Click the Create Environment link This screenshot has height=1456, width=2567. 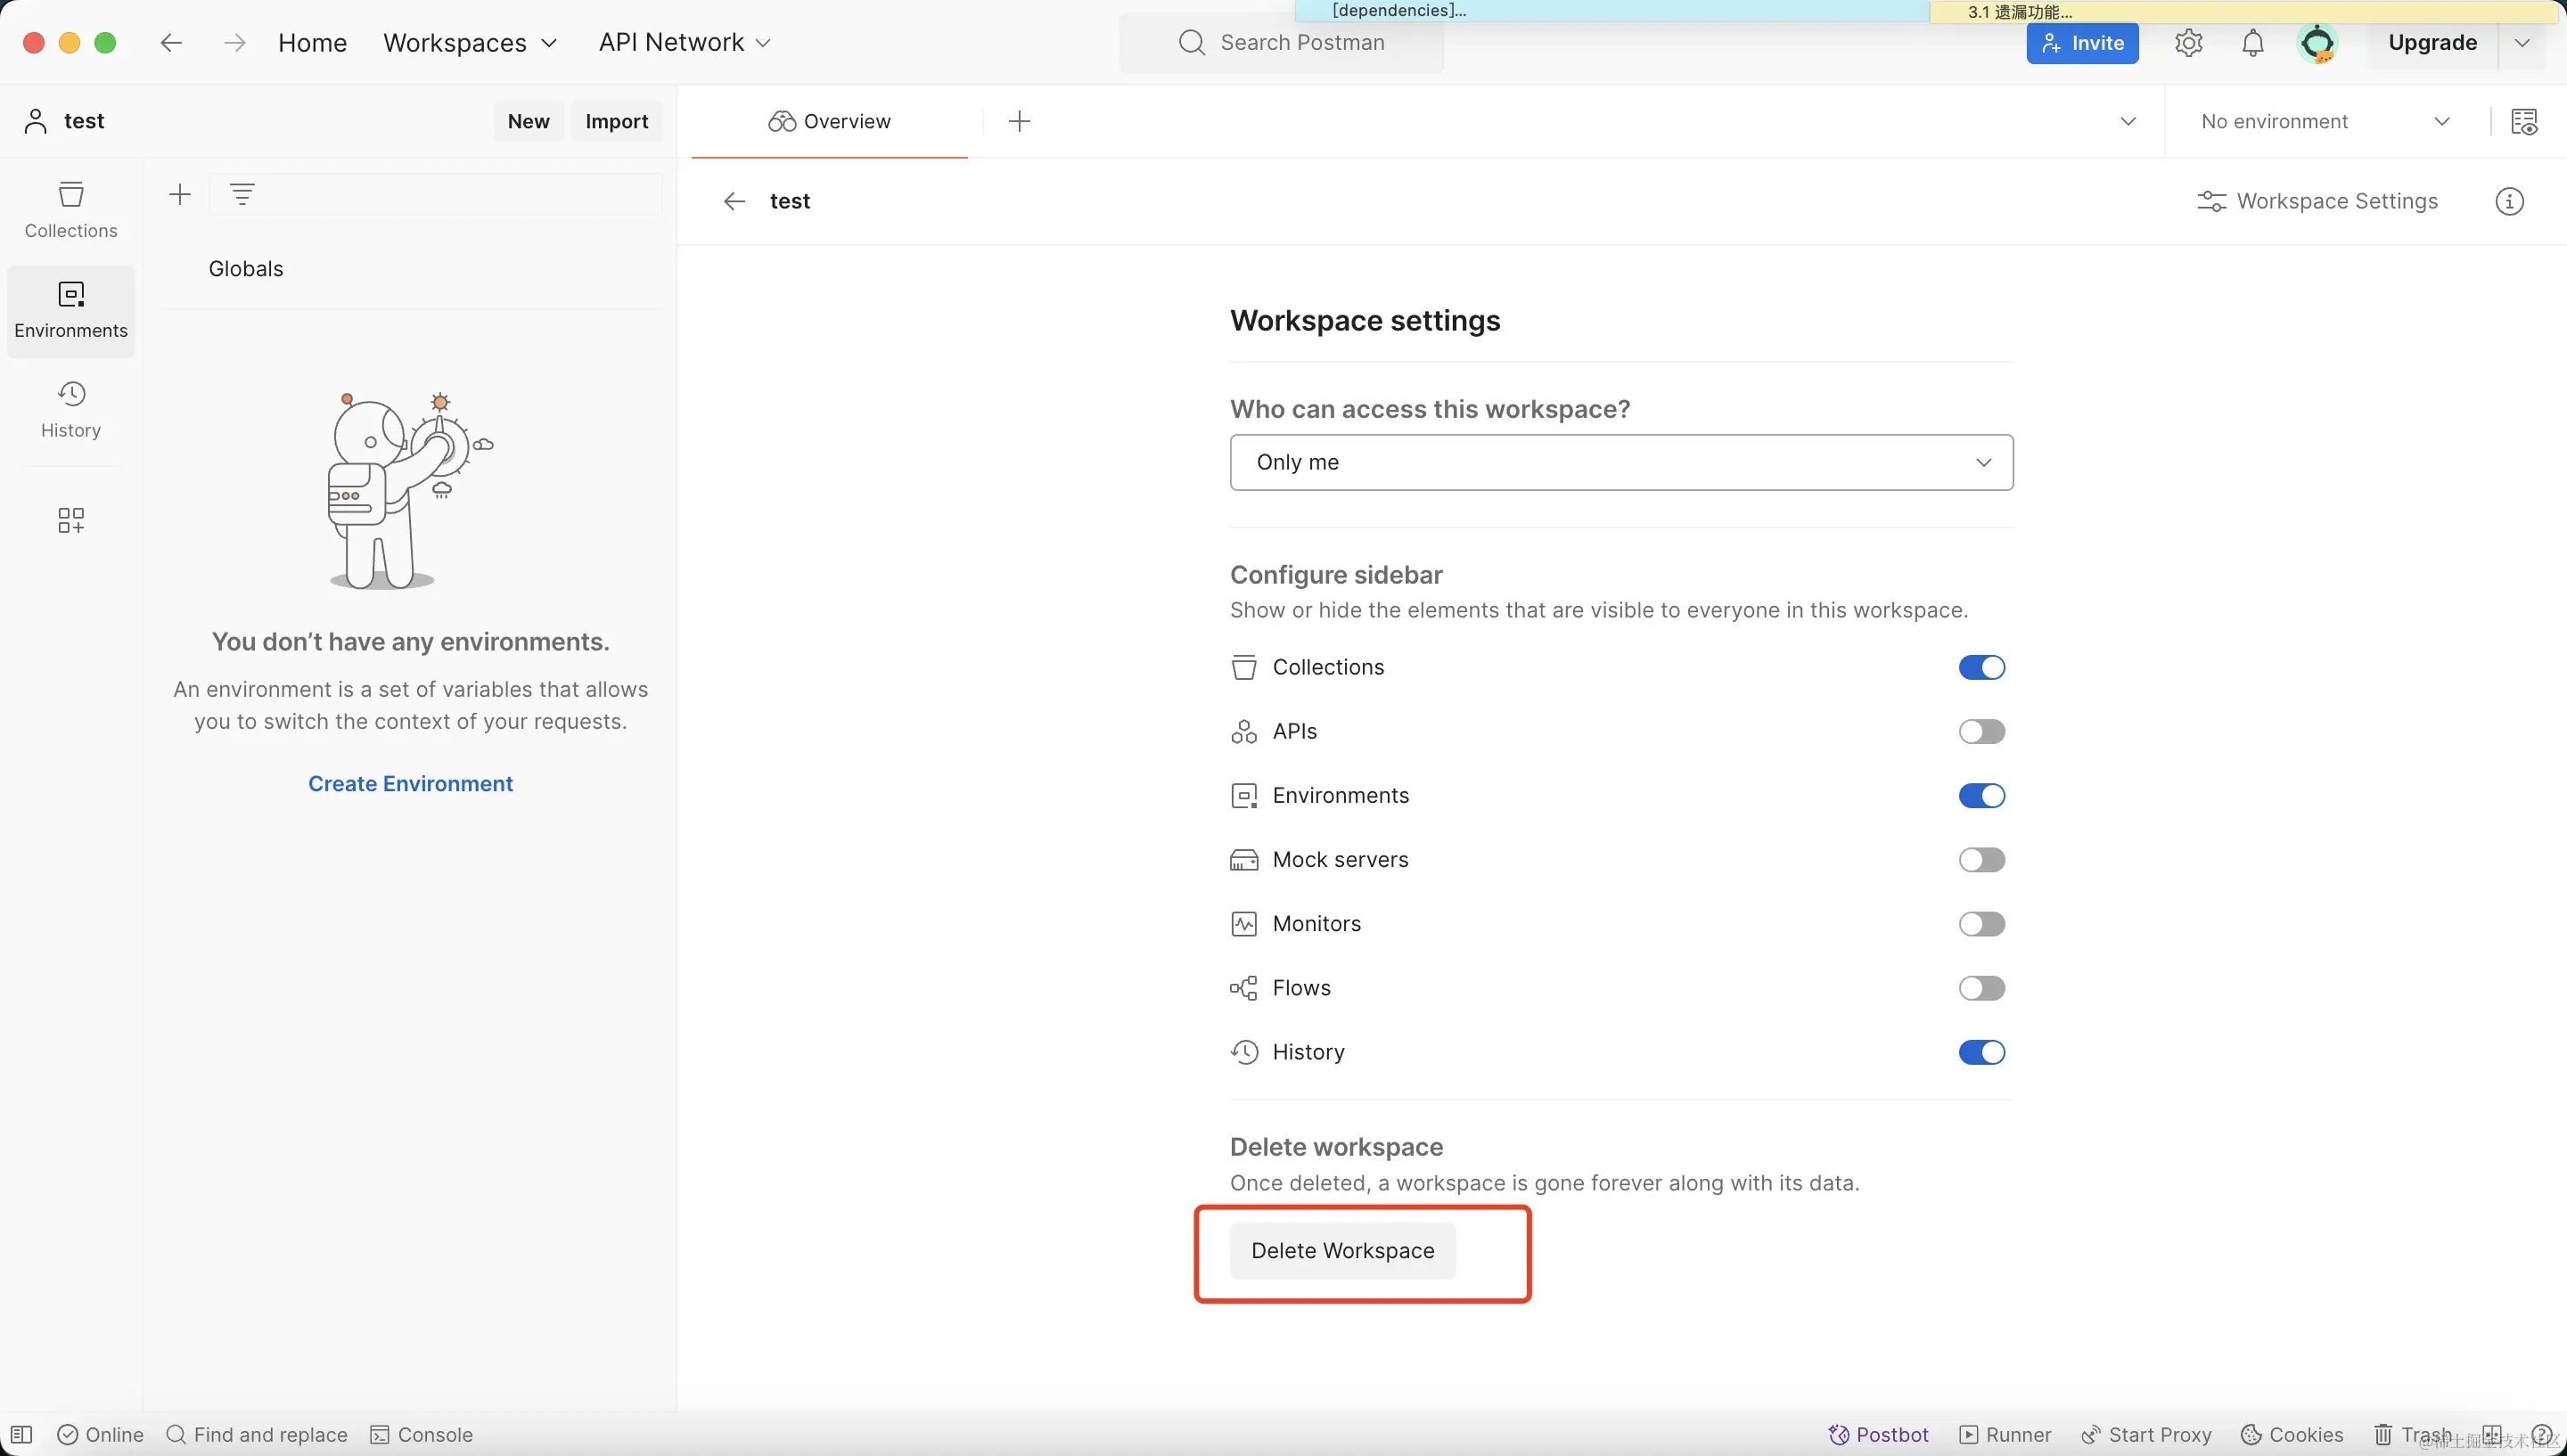tap(410, 784)
